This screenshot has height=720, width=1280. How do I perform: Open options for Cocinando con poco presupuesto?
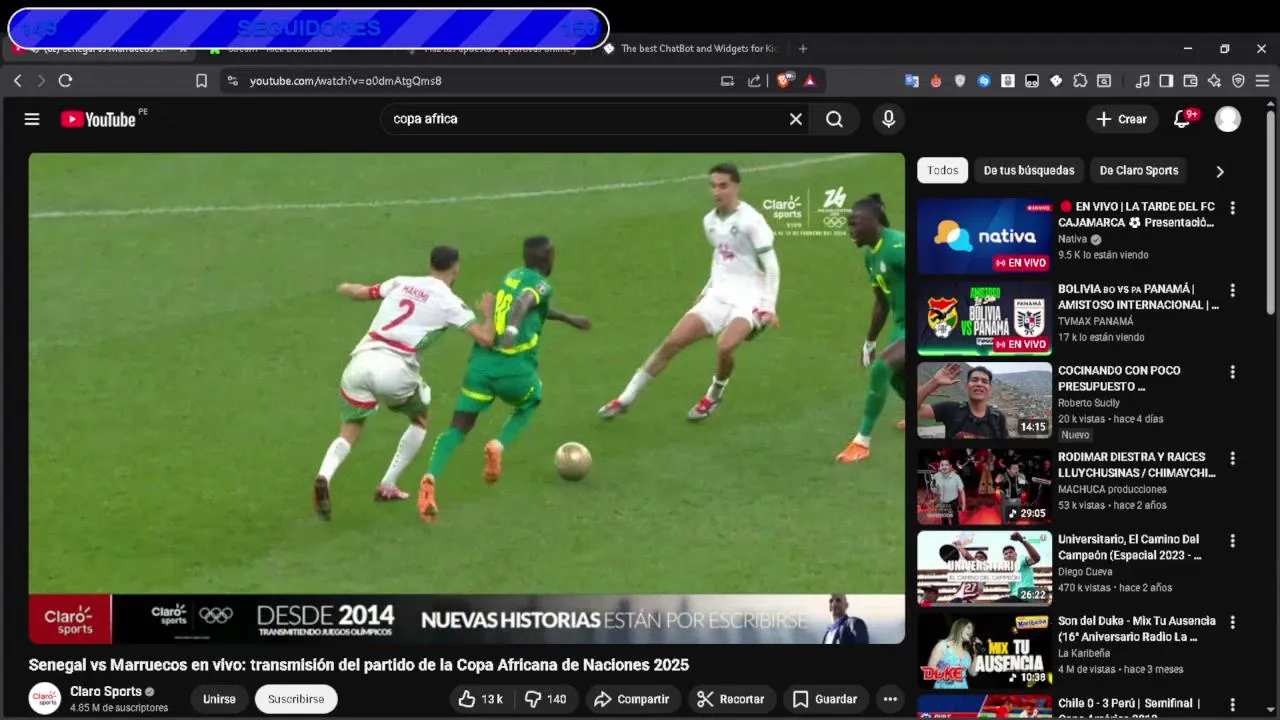[1232, 372]
